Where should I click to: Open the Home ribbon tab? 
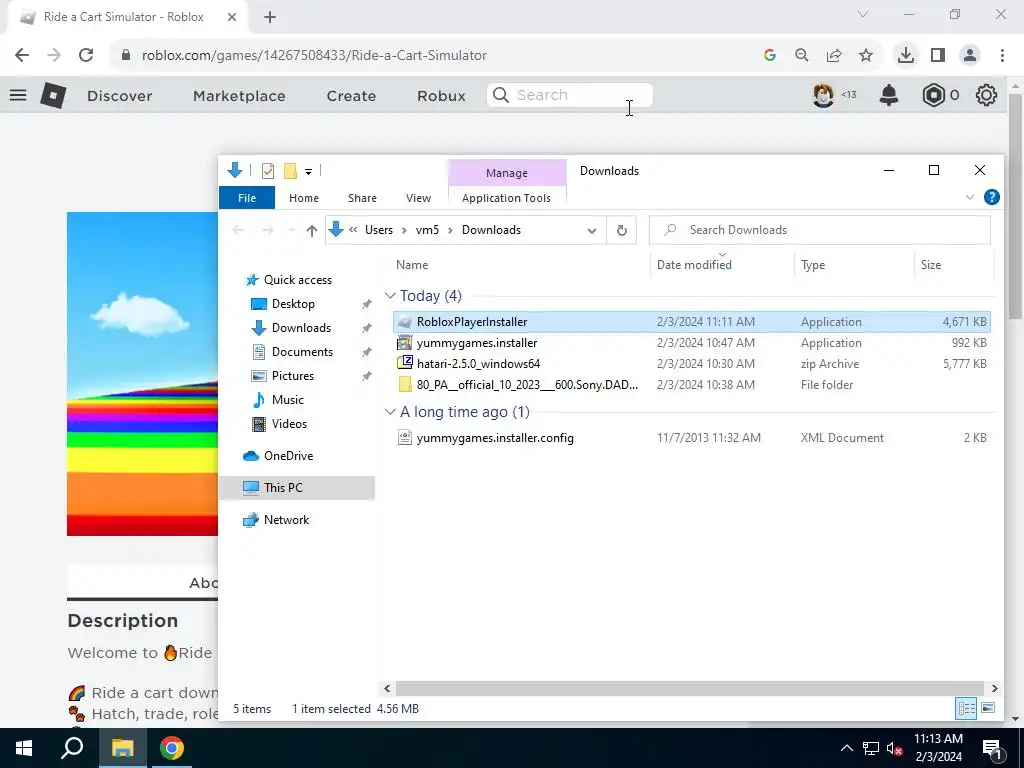[x=304, y=198]
